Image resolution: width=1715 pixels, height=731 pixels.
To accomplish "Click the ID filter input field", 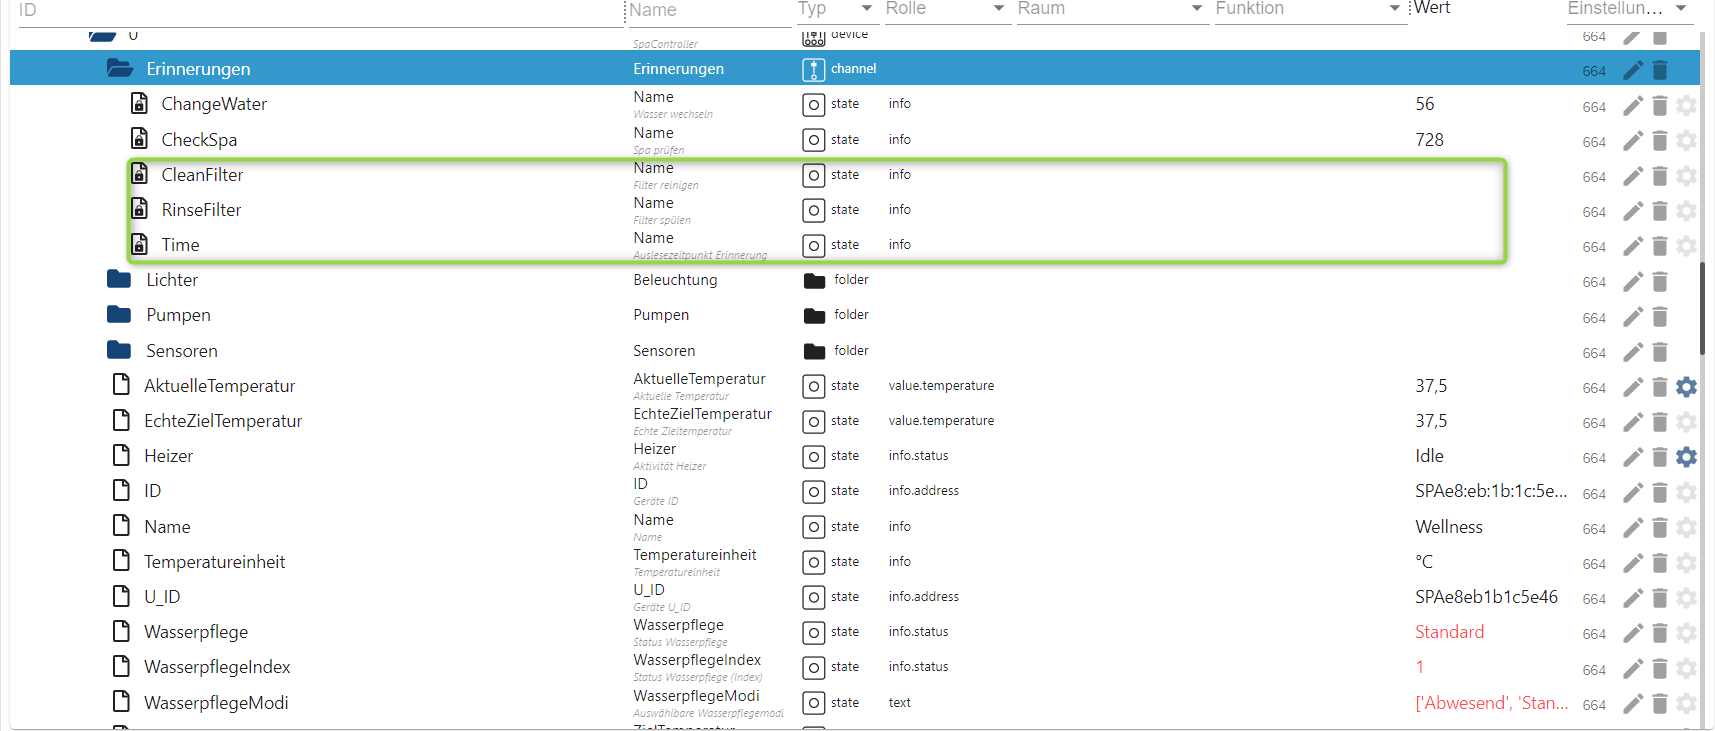I will (320, 11).
